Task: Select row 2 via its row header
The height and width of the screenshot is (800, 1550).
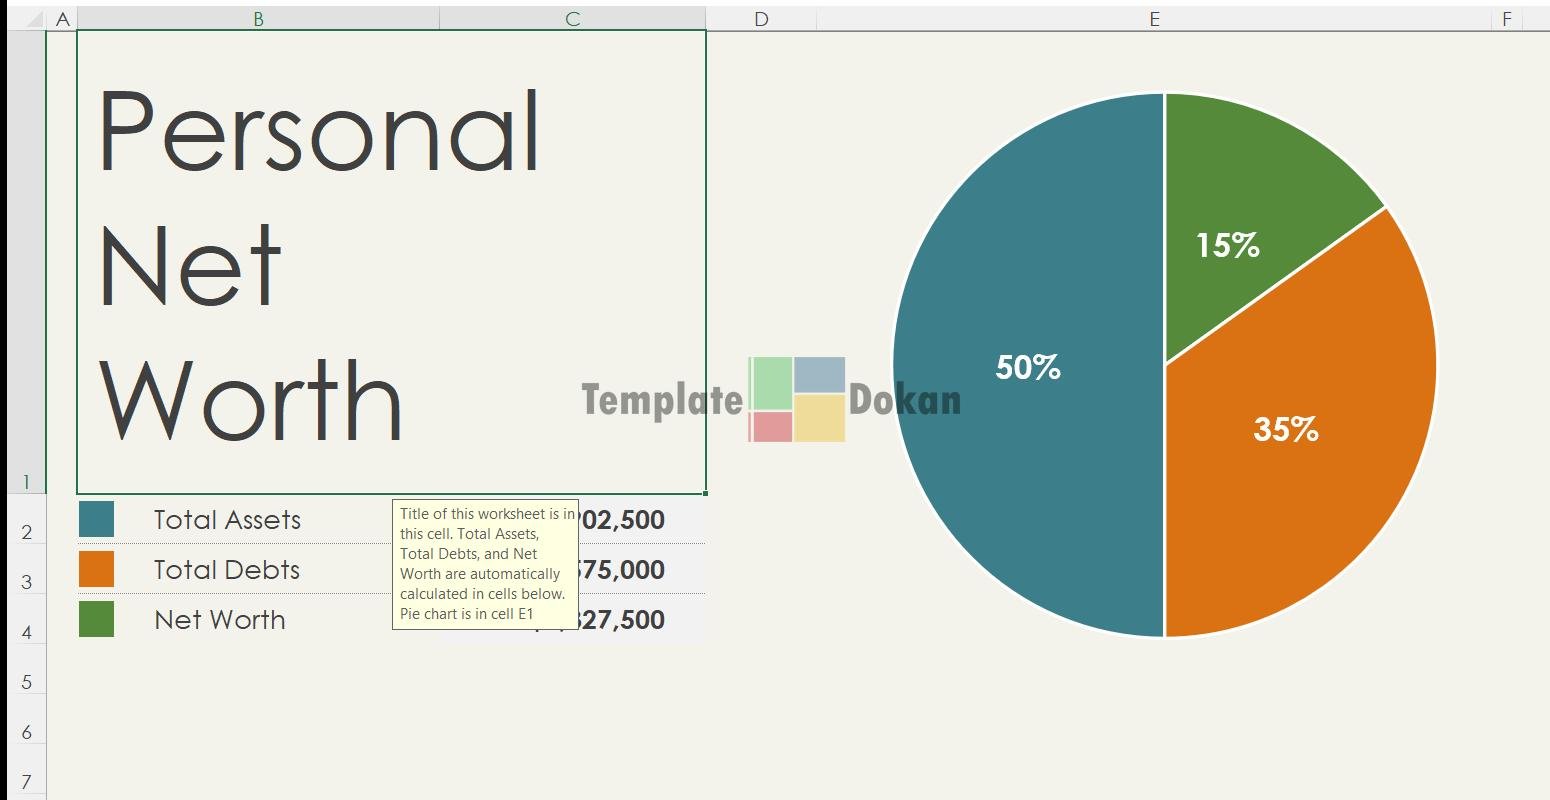Action: point(26,532)
